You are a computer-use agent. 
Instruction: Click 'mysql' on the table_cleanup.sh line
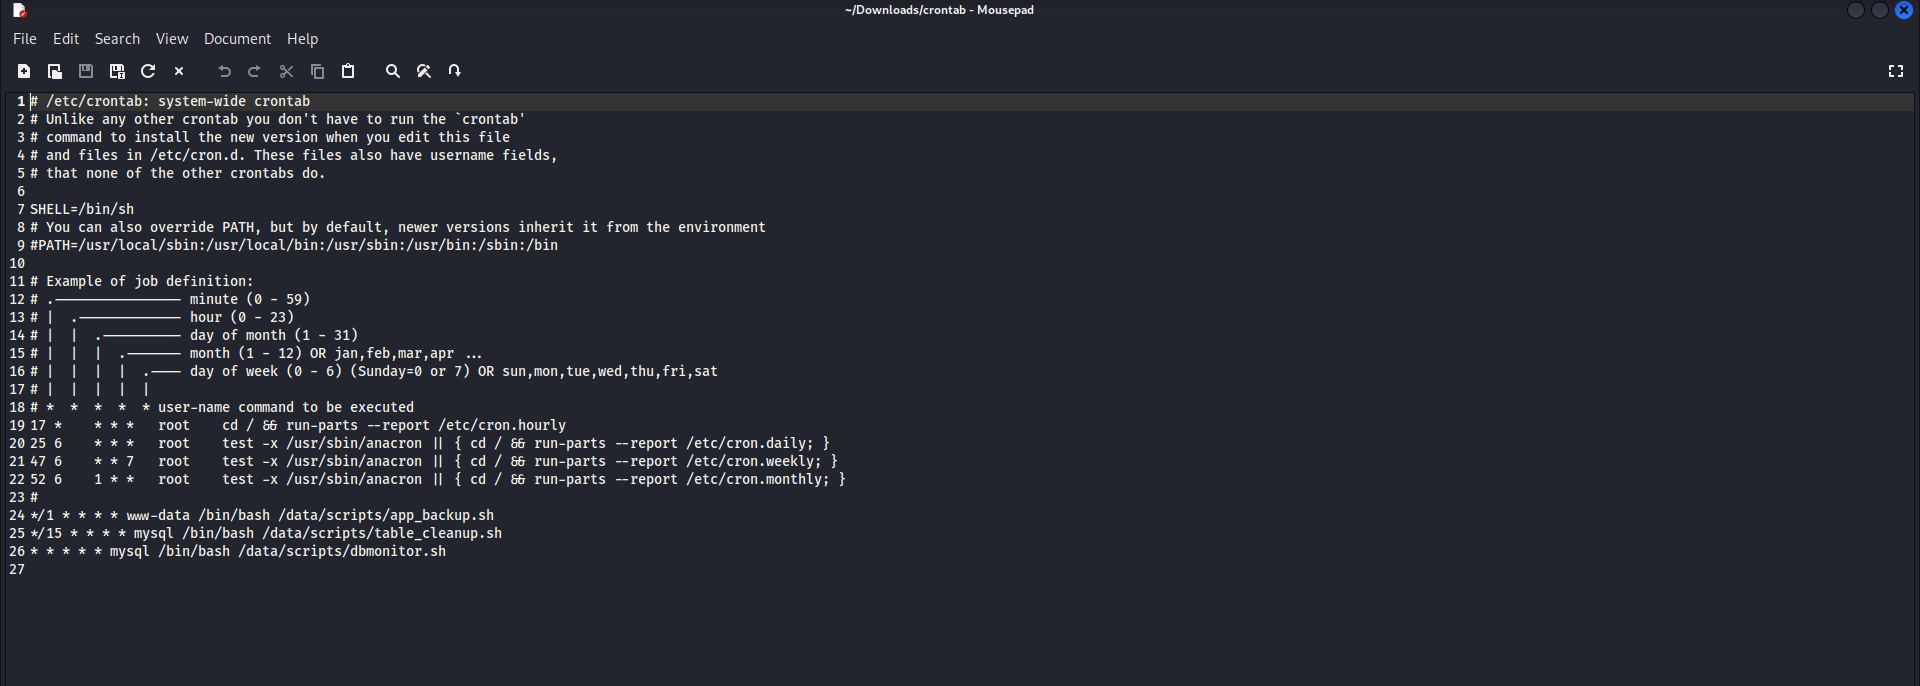click(154, 533)
